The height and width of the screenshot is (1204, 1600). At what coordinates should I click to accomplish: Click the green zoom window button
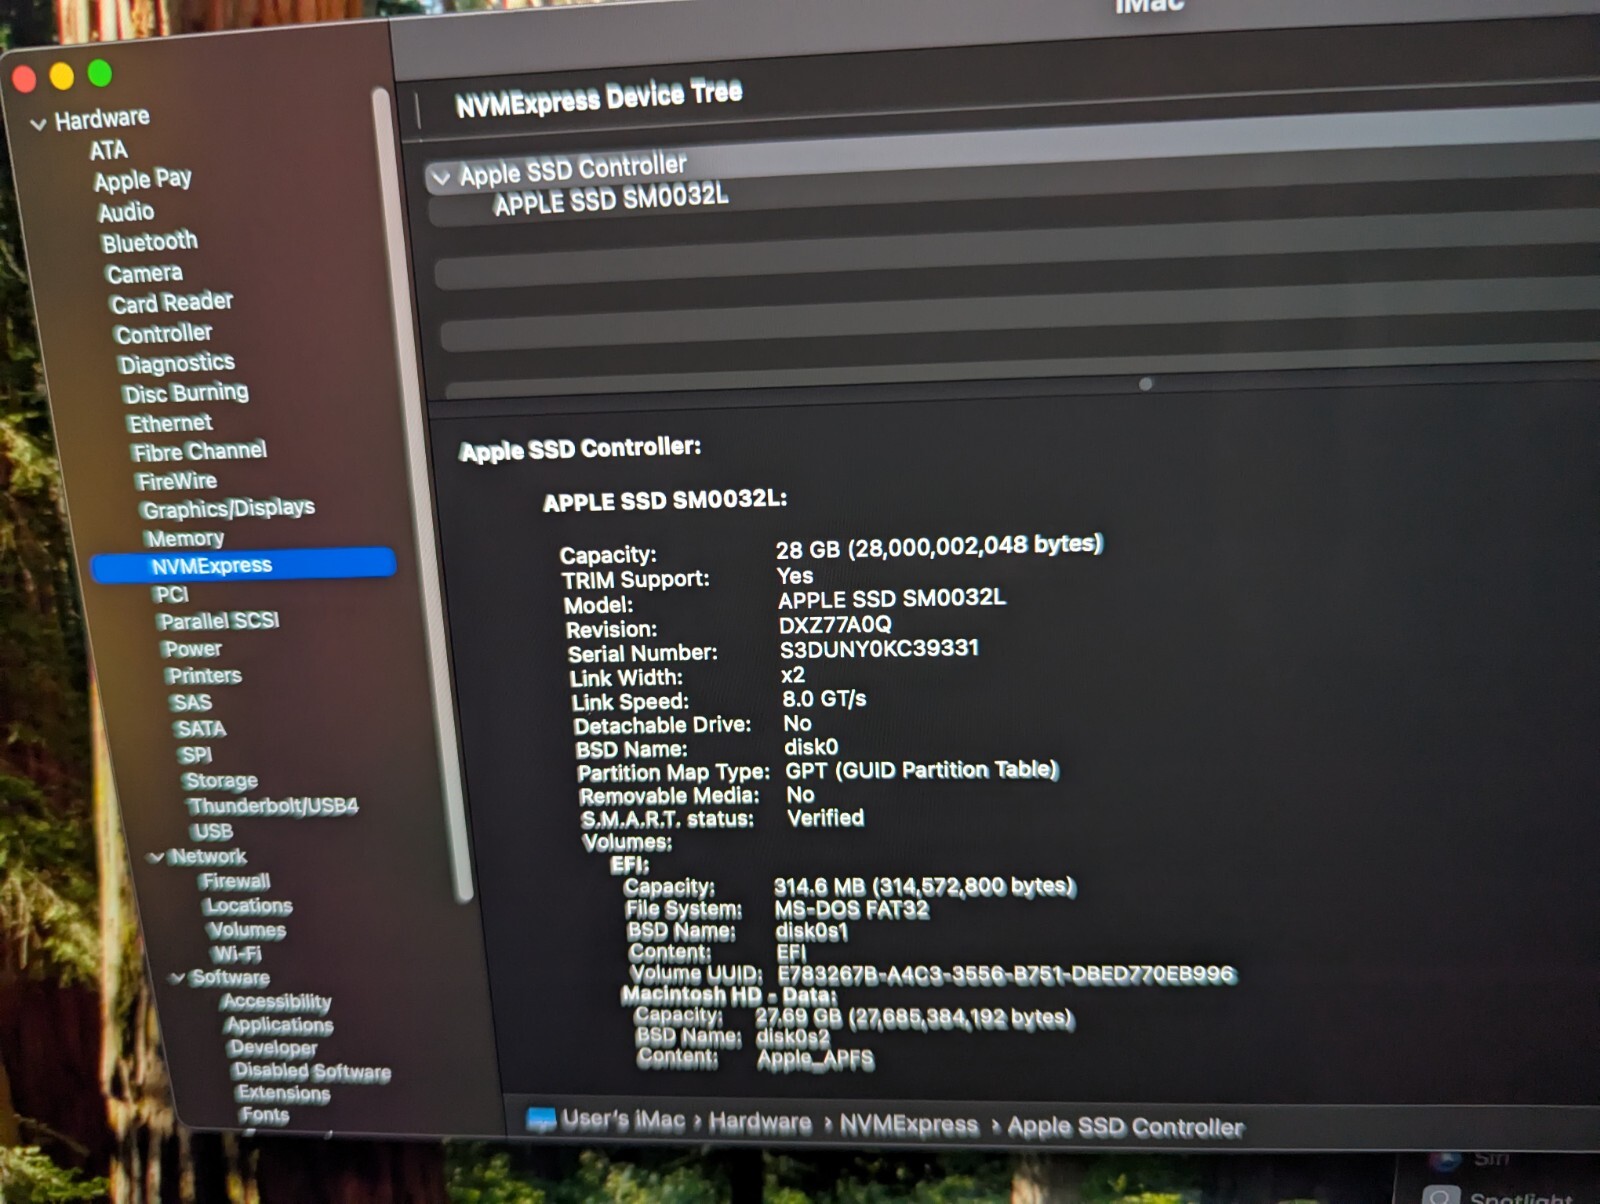point(99,73)
